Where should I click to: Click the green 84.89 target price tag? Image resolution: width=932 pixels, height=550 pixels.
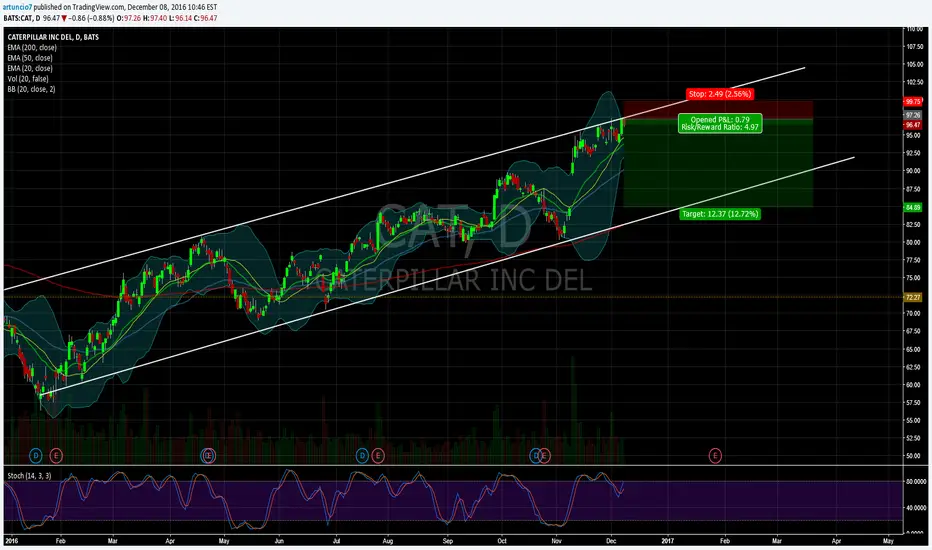pos(913,208)
